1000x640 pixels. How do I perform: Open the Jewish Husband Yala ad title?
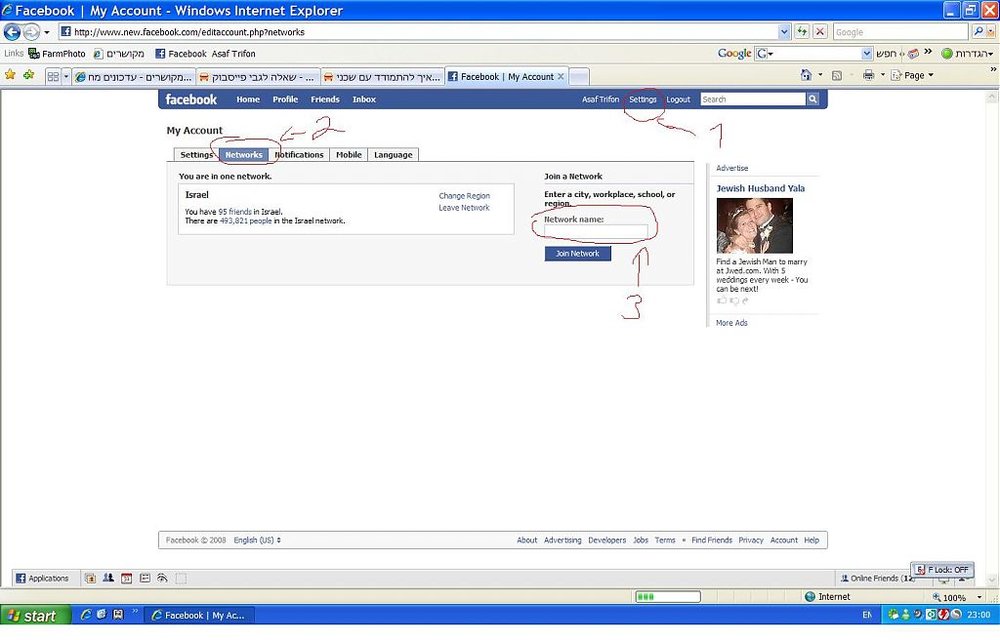coord(760,188)
